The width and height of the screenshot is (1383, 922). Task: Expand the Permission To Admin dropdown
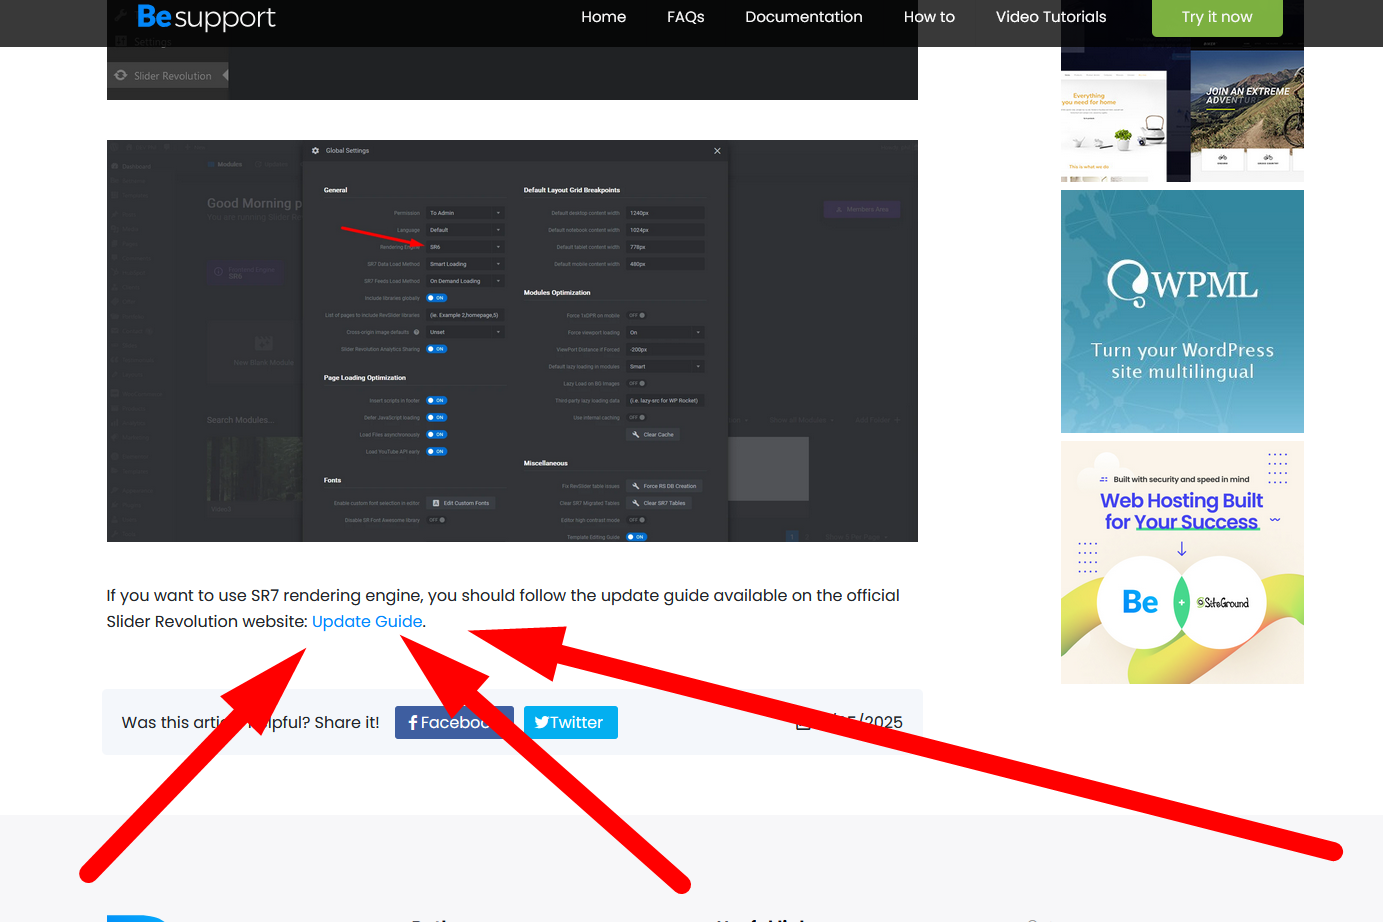click(x=465, y=213)
